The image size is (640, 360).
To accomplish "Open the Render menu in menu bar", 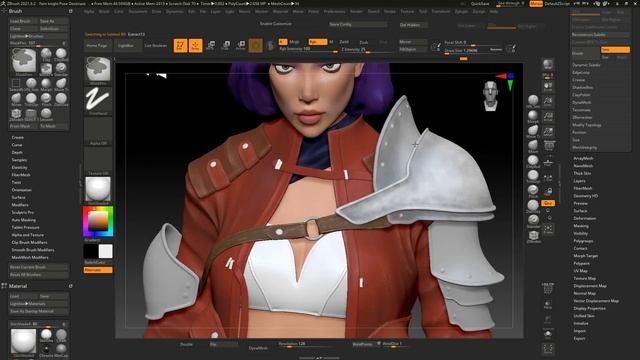I will (x=356, y=12).
